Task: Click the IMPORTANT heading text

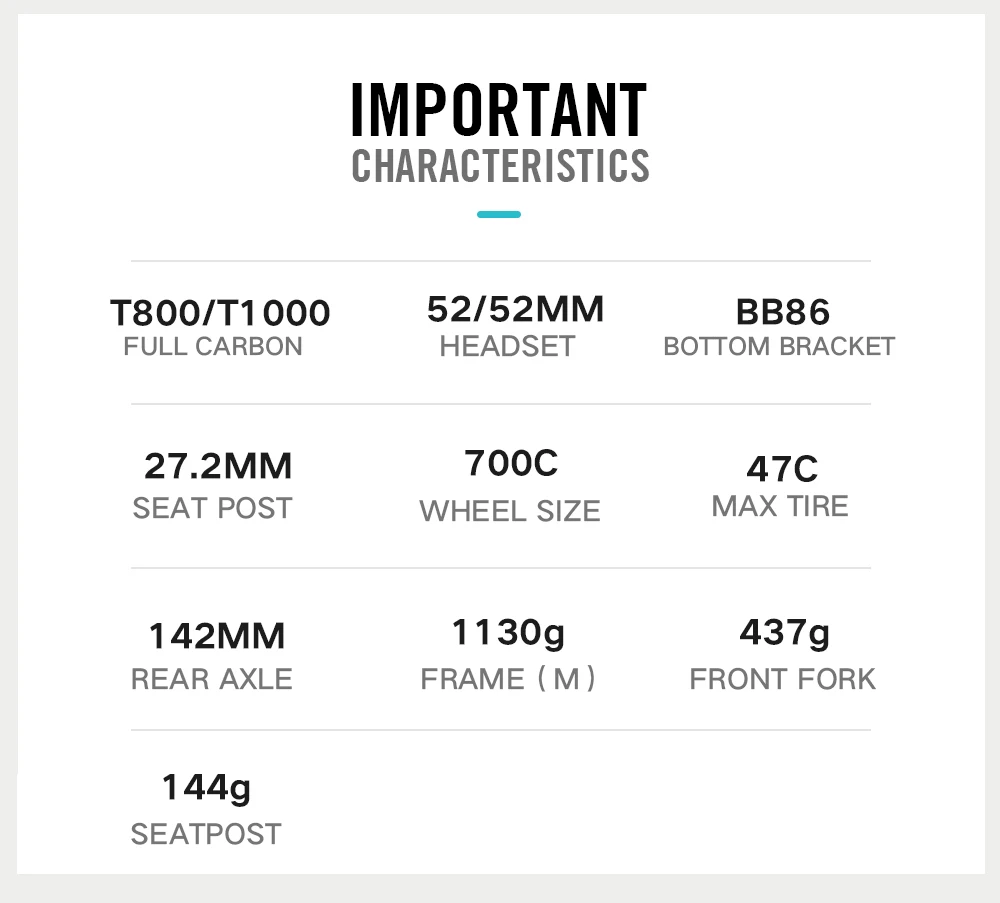Action: pos(499,110)
